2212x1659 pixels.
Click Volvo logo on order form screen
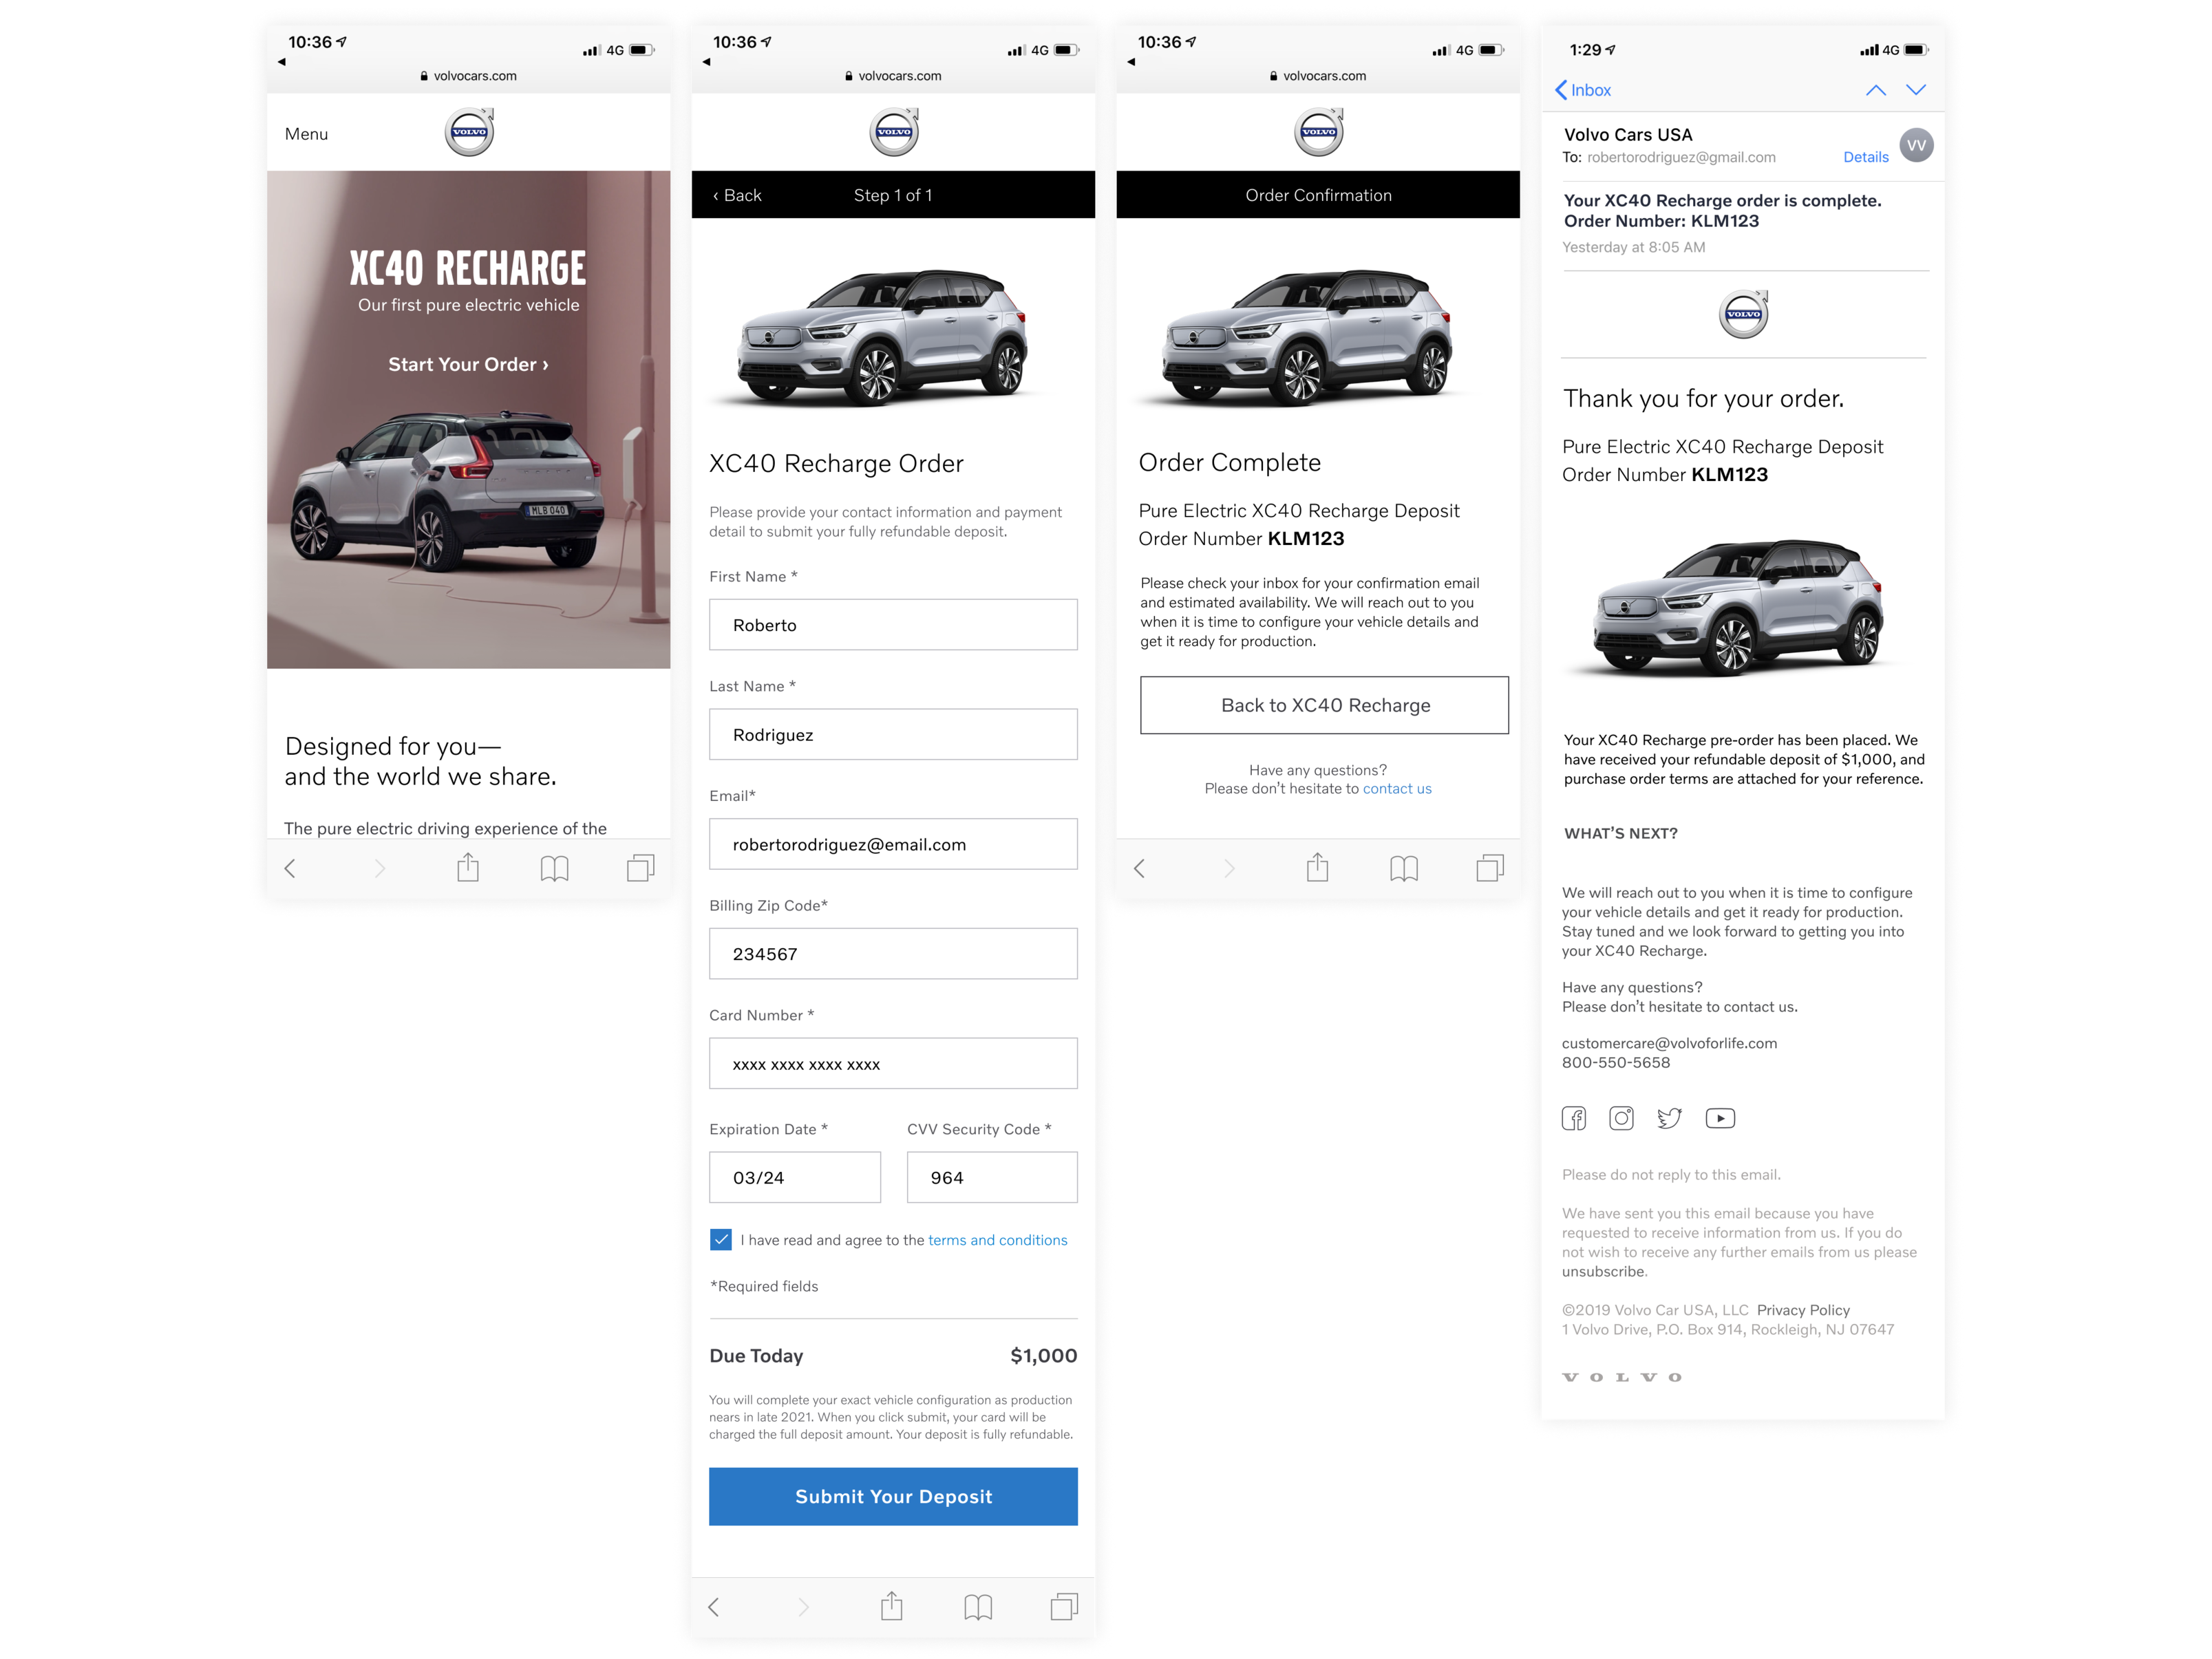[894, 132]
